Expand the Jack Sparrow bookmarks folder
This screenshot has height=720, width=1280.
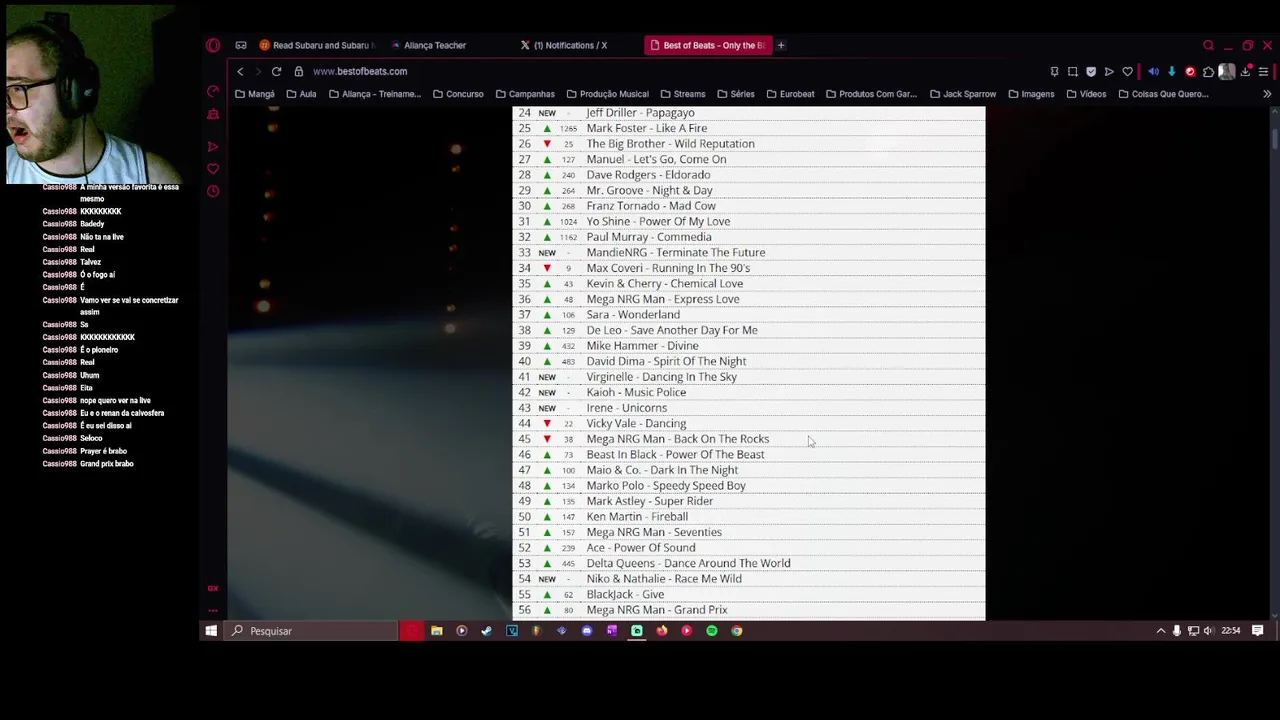962,94
